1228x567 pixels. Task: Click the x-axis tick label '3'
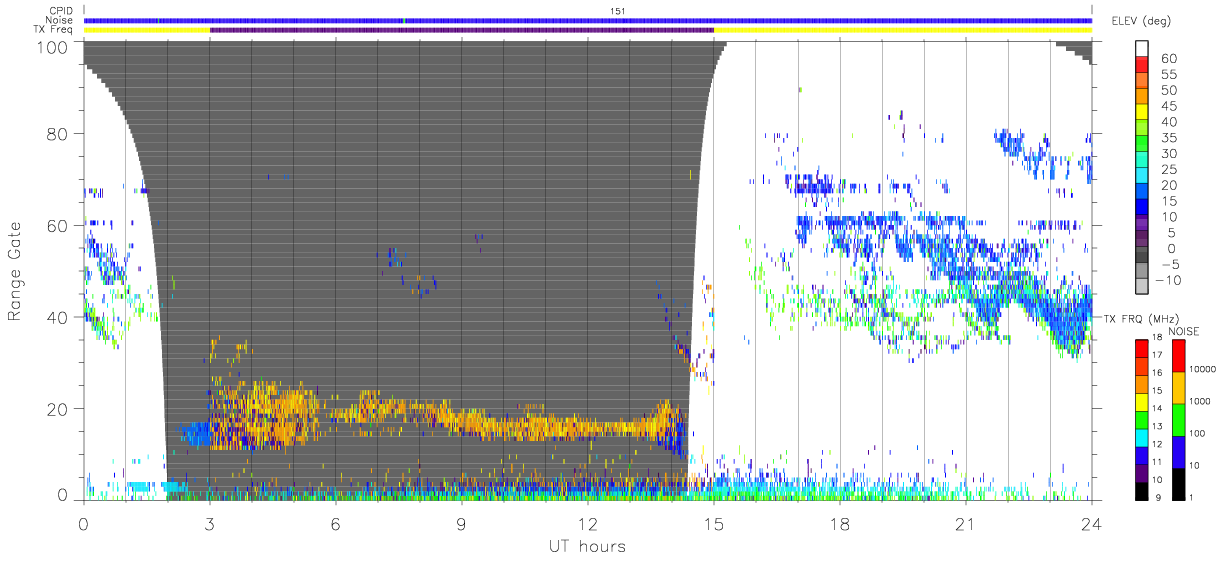click(x=209, y=522)
